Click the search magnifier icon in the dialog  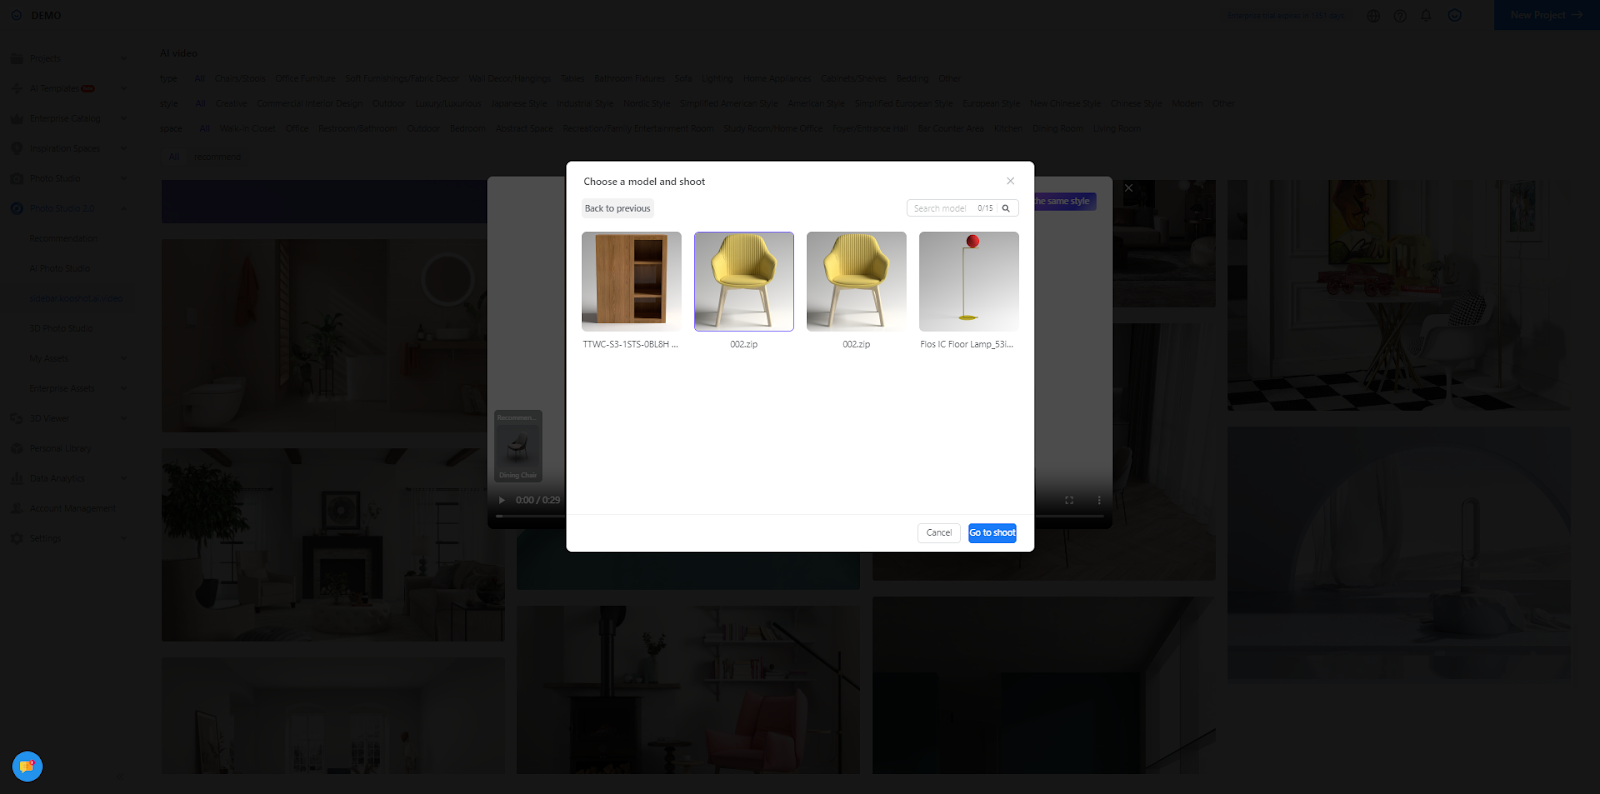click(1006, 208)
